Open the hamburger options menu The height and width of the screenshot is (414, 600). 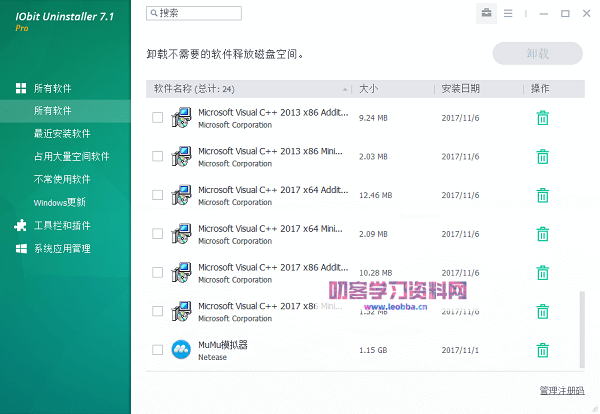pos(508,13)
